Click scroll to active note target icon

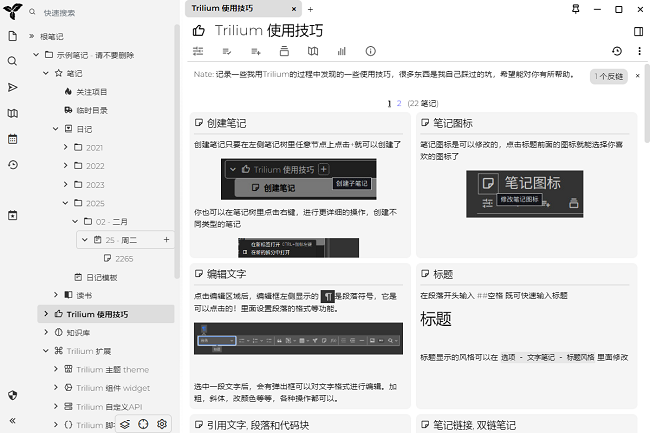point(143,424)
